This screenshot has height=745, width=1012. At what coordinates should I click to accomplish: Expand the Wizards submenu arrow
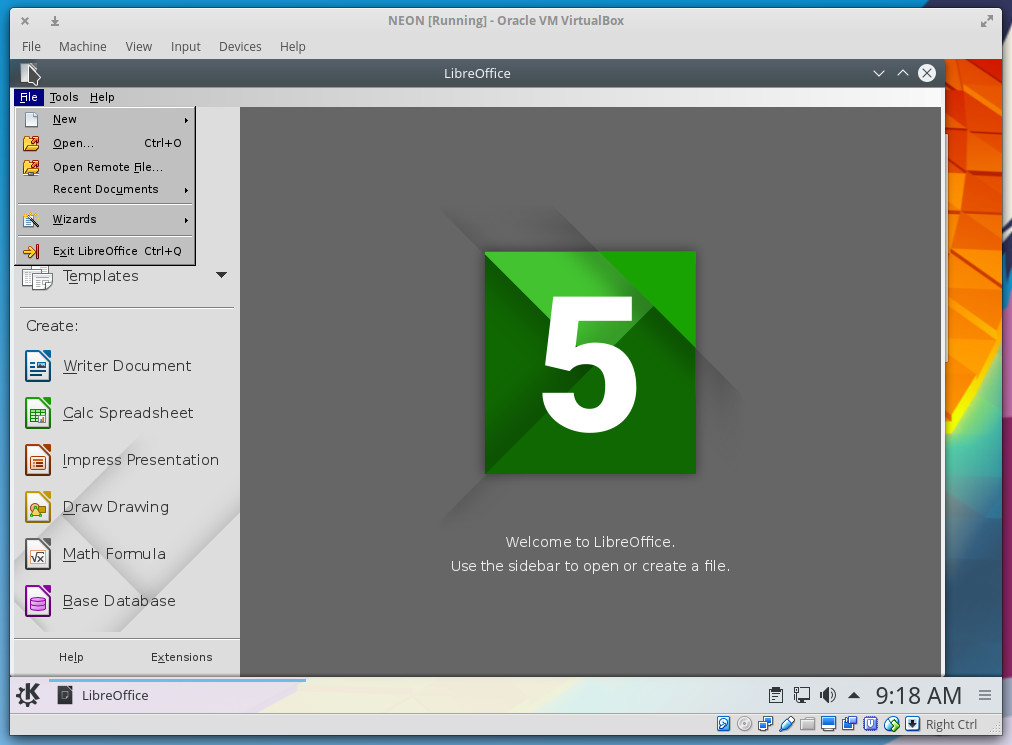[187, 220]
